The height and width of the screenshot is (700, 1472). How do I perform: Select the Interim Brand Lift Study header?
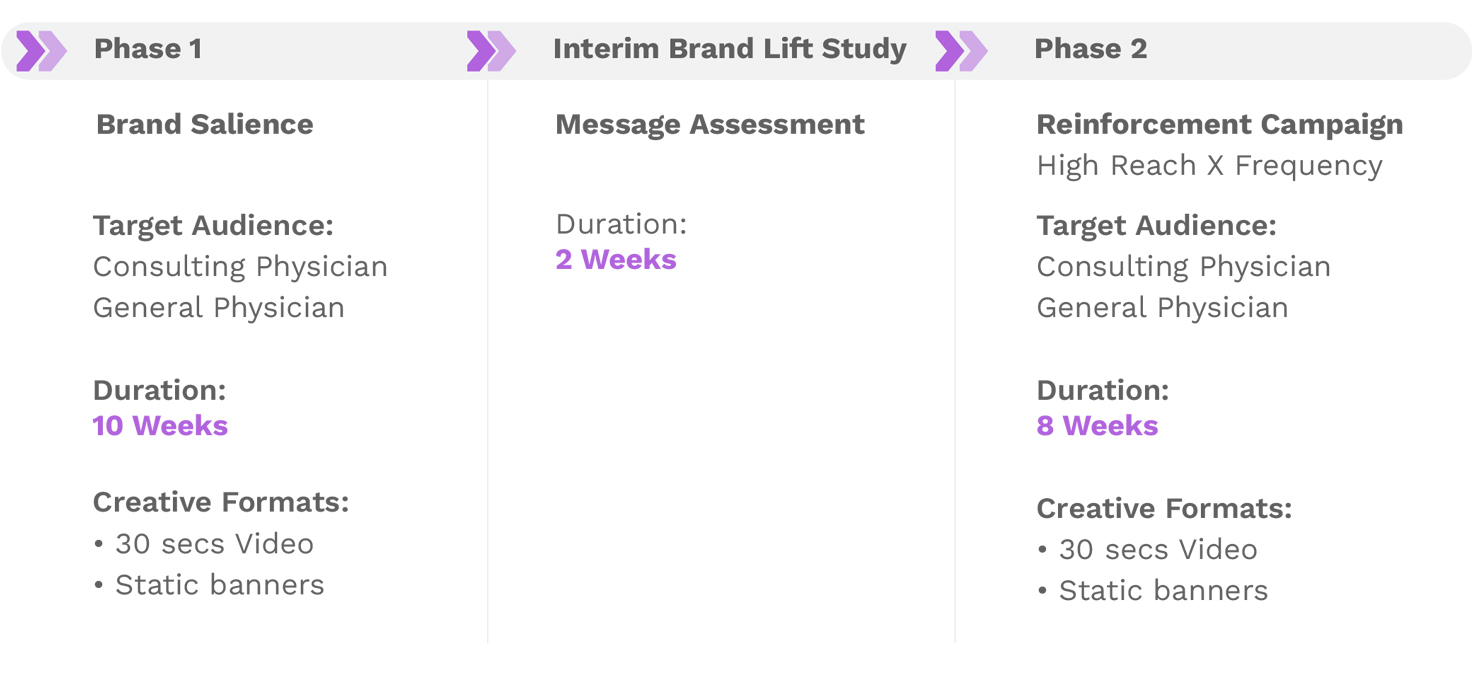[x=730, y=49]
